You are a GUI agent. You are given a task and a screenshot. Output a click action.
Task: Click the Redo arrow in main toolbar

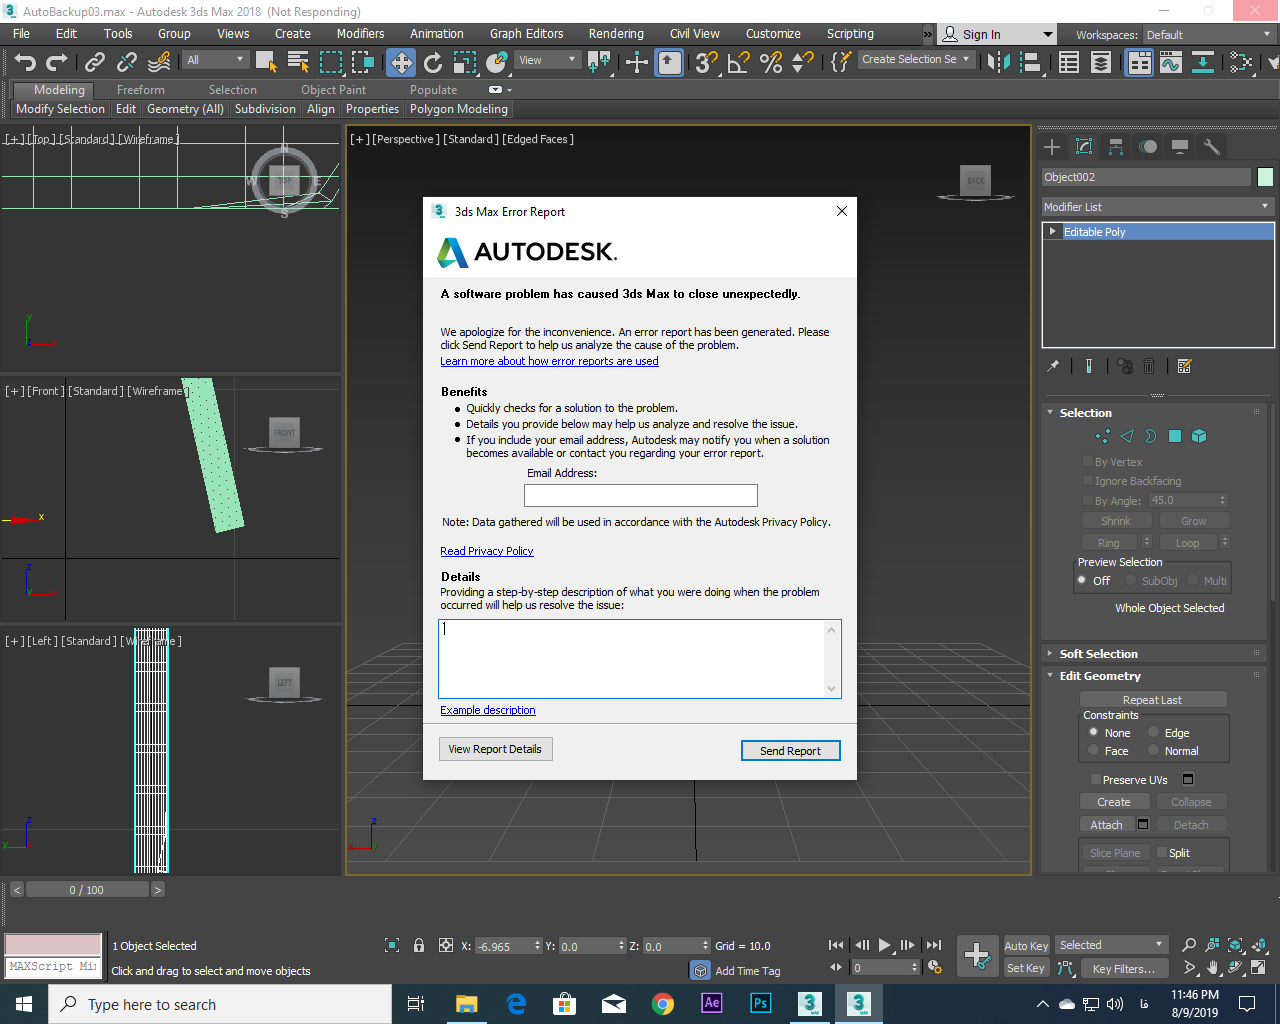click(x=58, y=62)
